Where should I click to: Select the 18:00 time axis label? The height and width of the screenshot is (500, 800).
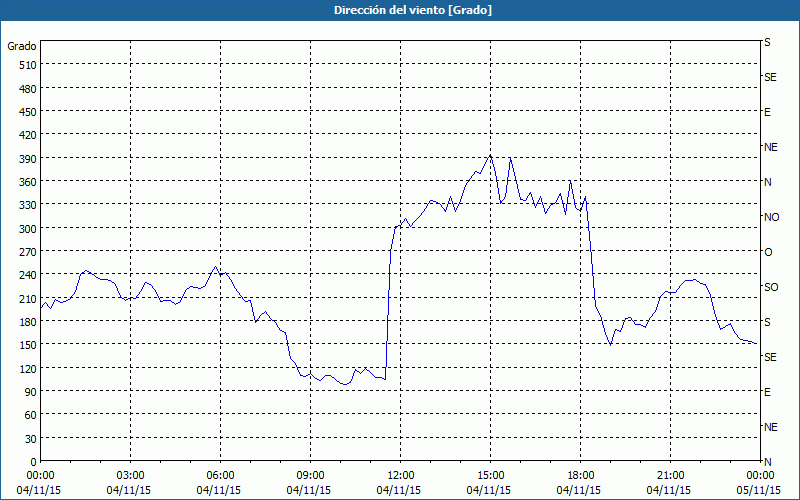(x=581, y=476)
